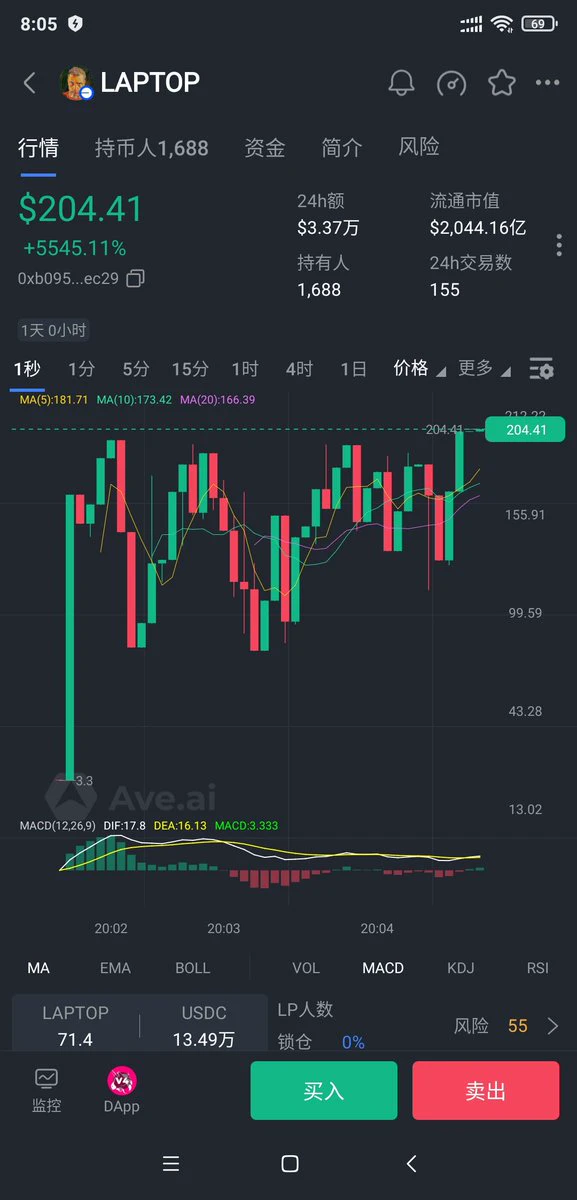Viewport: 577px width, 1200px height.
Task: Expand the 价格 dropdown
Action: pos(418,368)
